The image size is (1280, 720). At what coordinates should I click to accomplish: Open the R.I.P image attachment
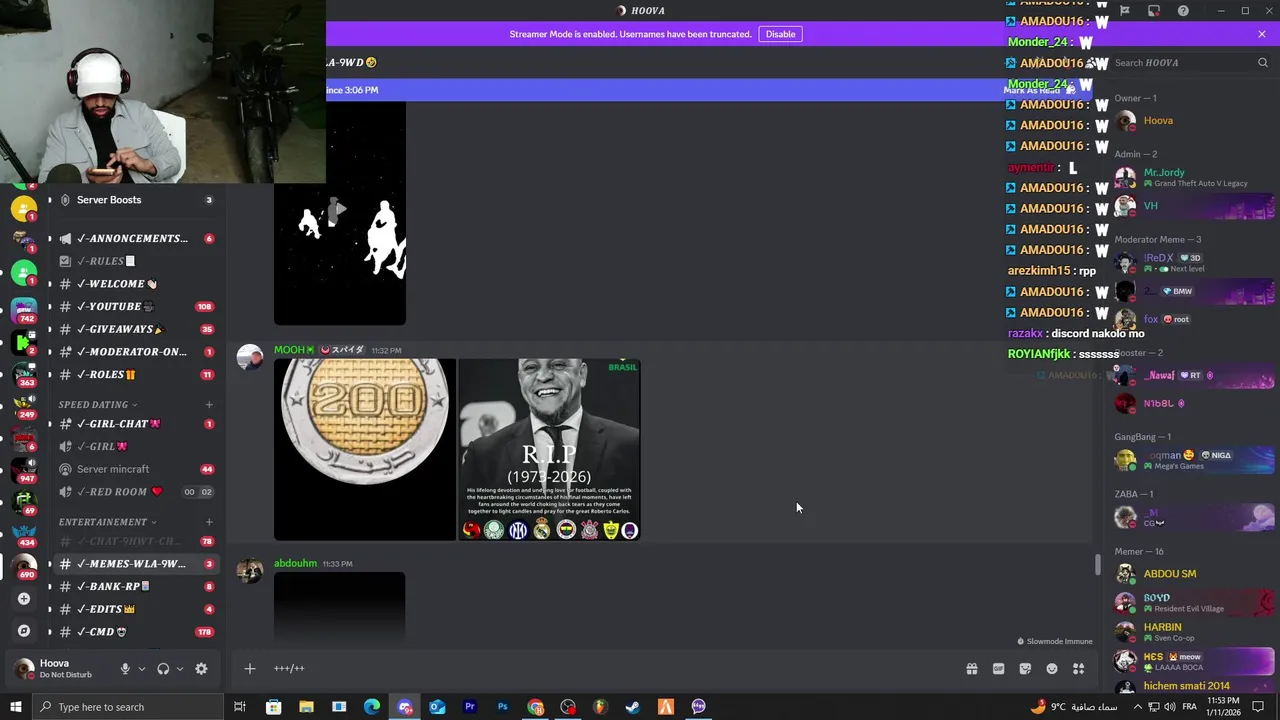click(549, 450)
